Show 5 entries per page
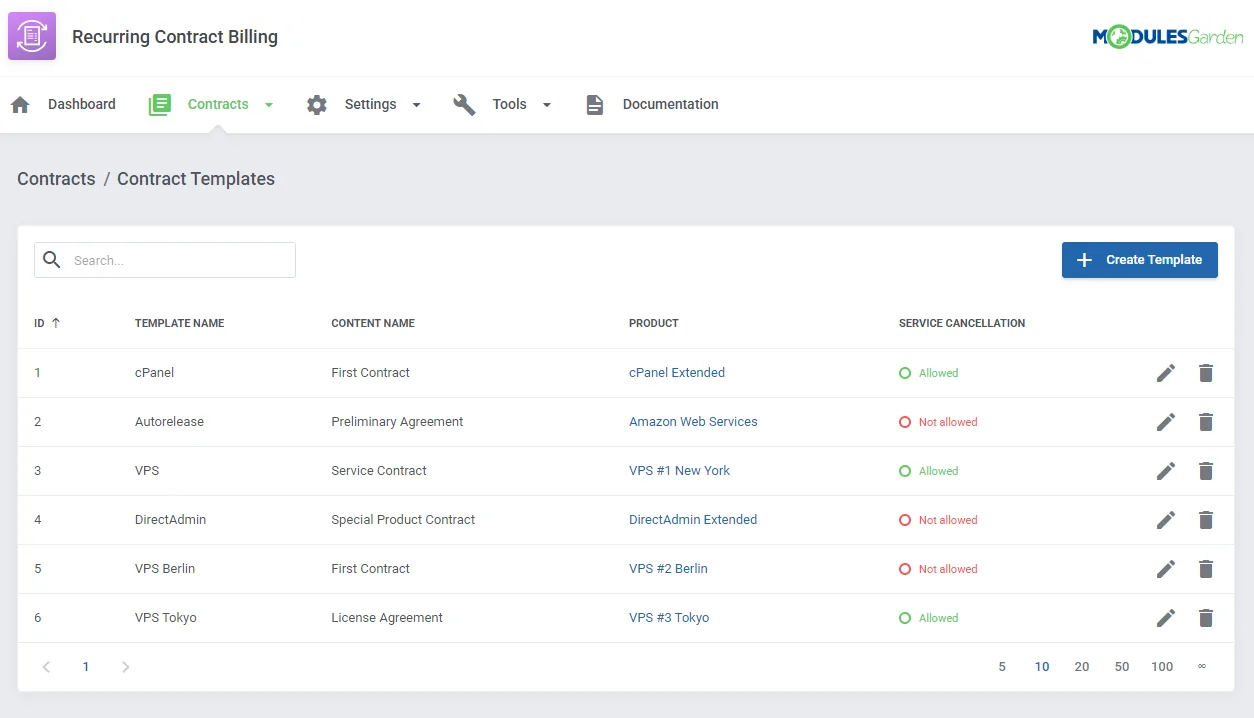This screenshot has width=1254, height=718. click(x=1002, y=667)
